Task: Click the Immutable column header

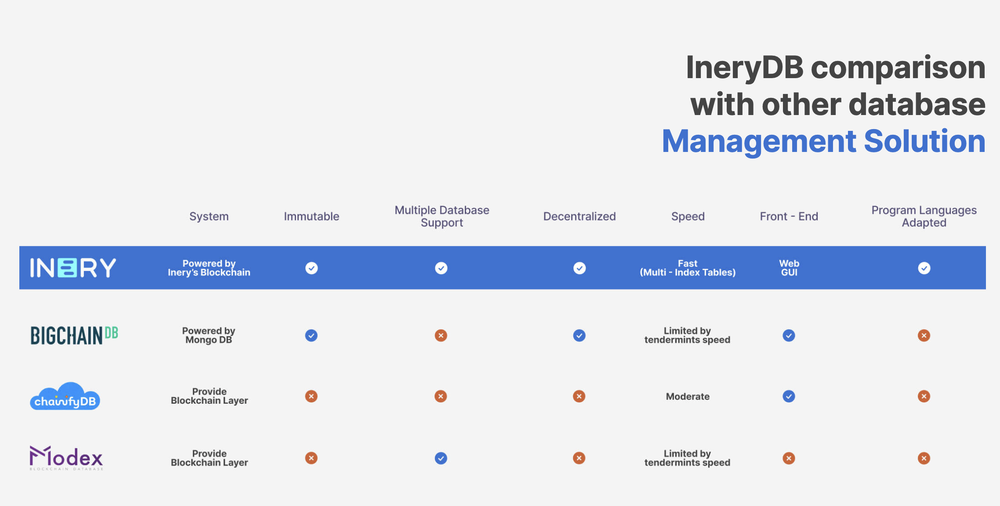Action: (311, 216)
